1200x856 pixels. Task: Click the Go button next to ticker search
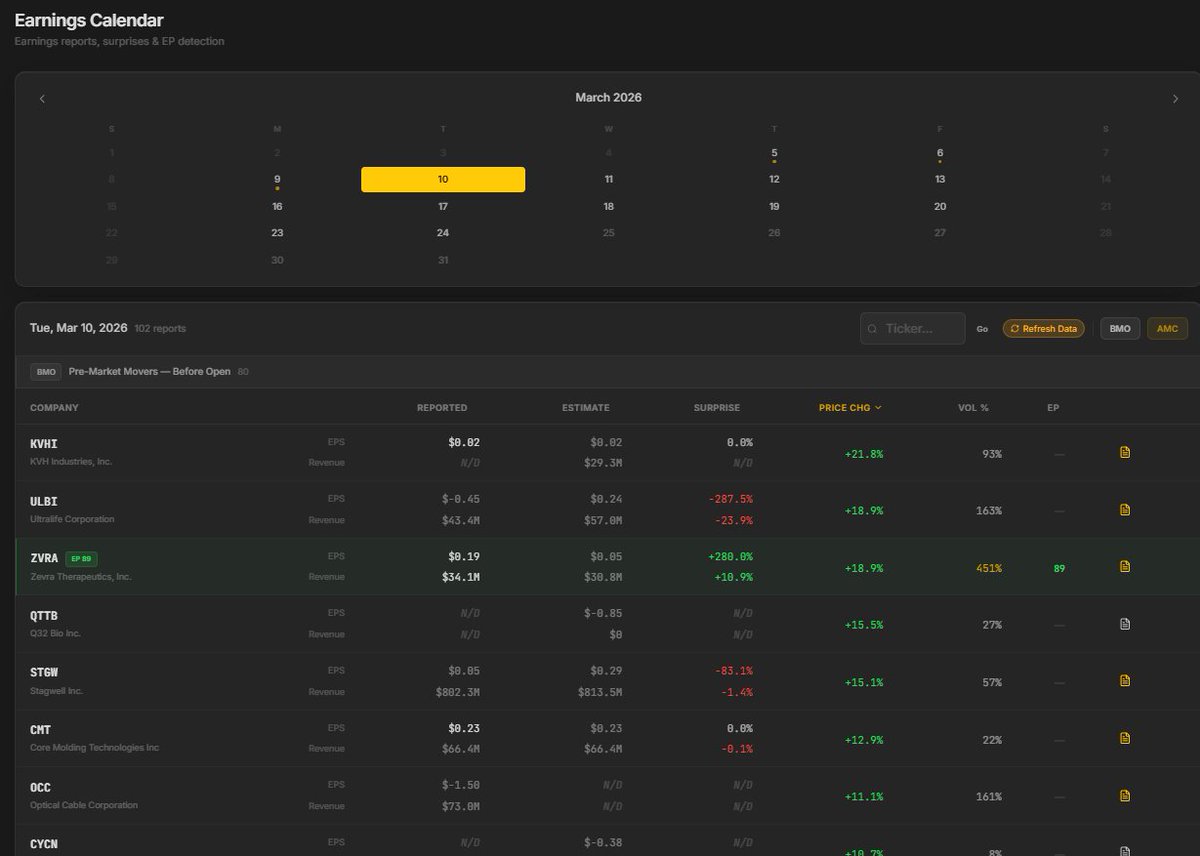982,328
